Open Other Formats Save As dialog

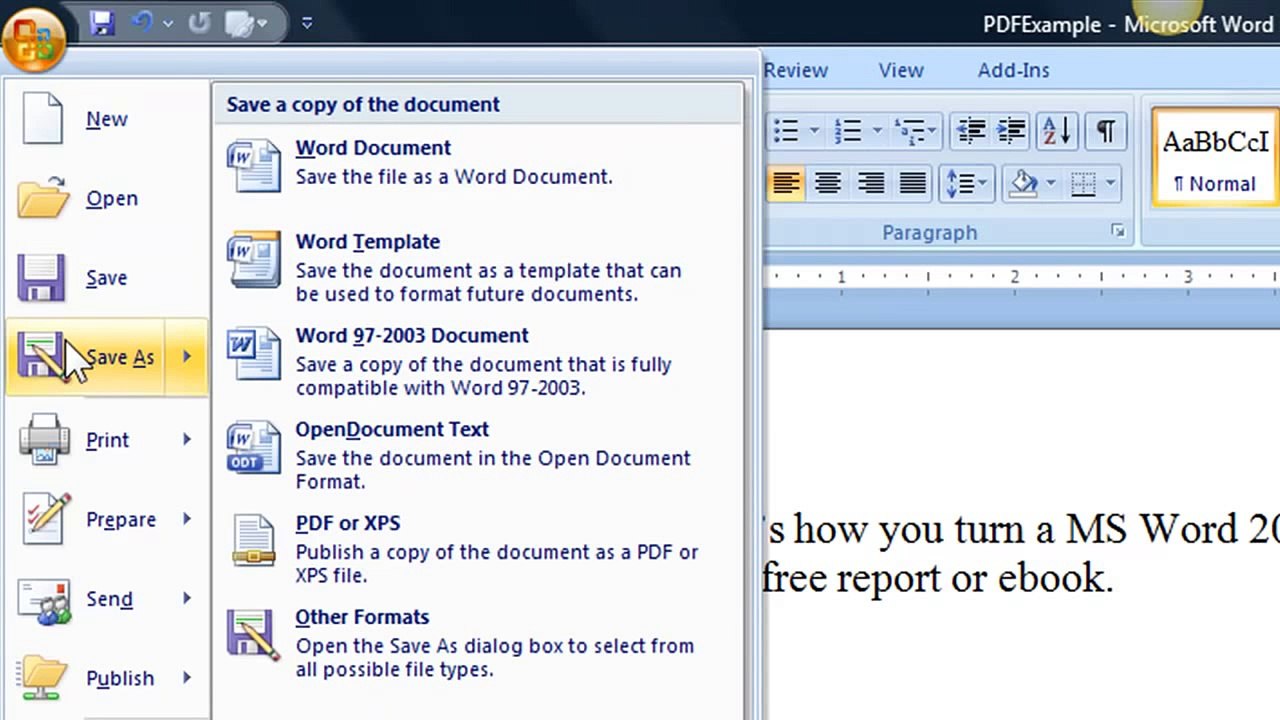(478, 644)
